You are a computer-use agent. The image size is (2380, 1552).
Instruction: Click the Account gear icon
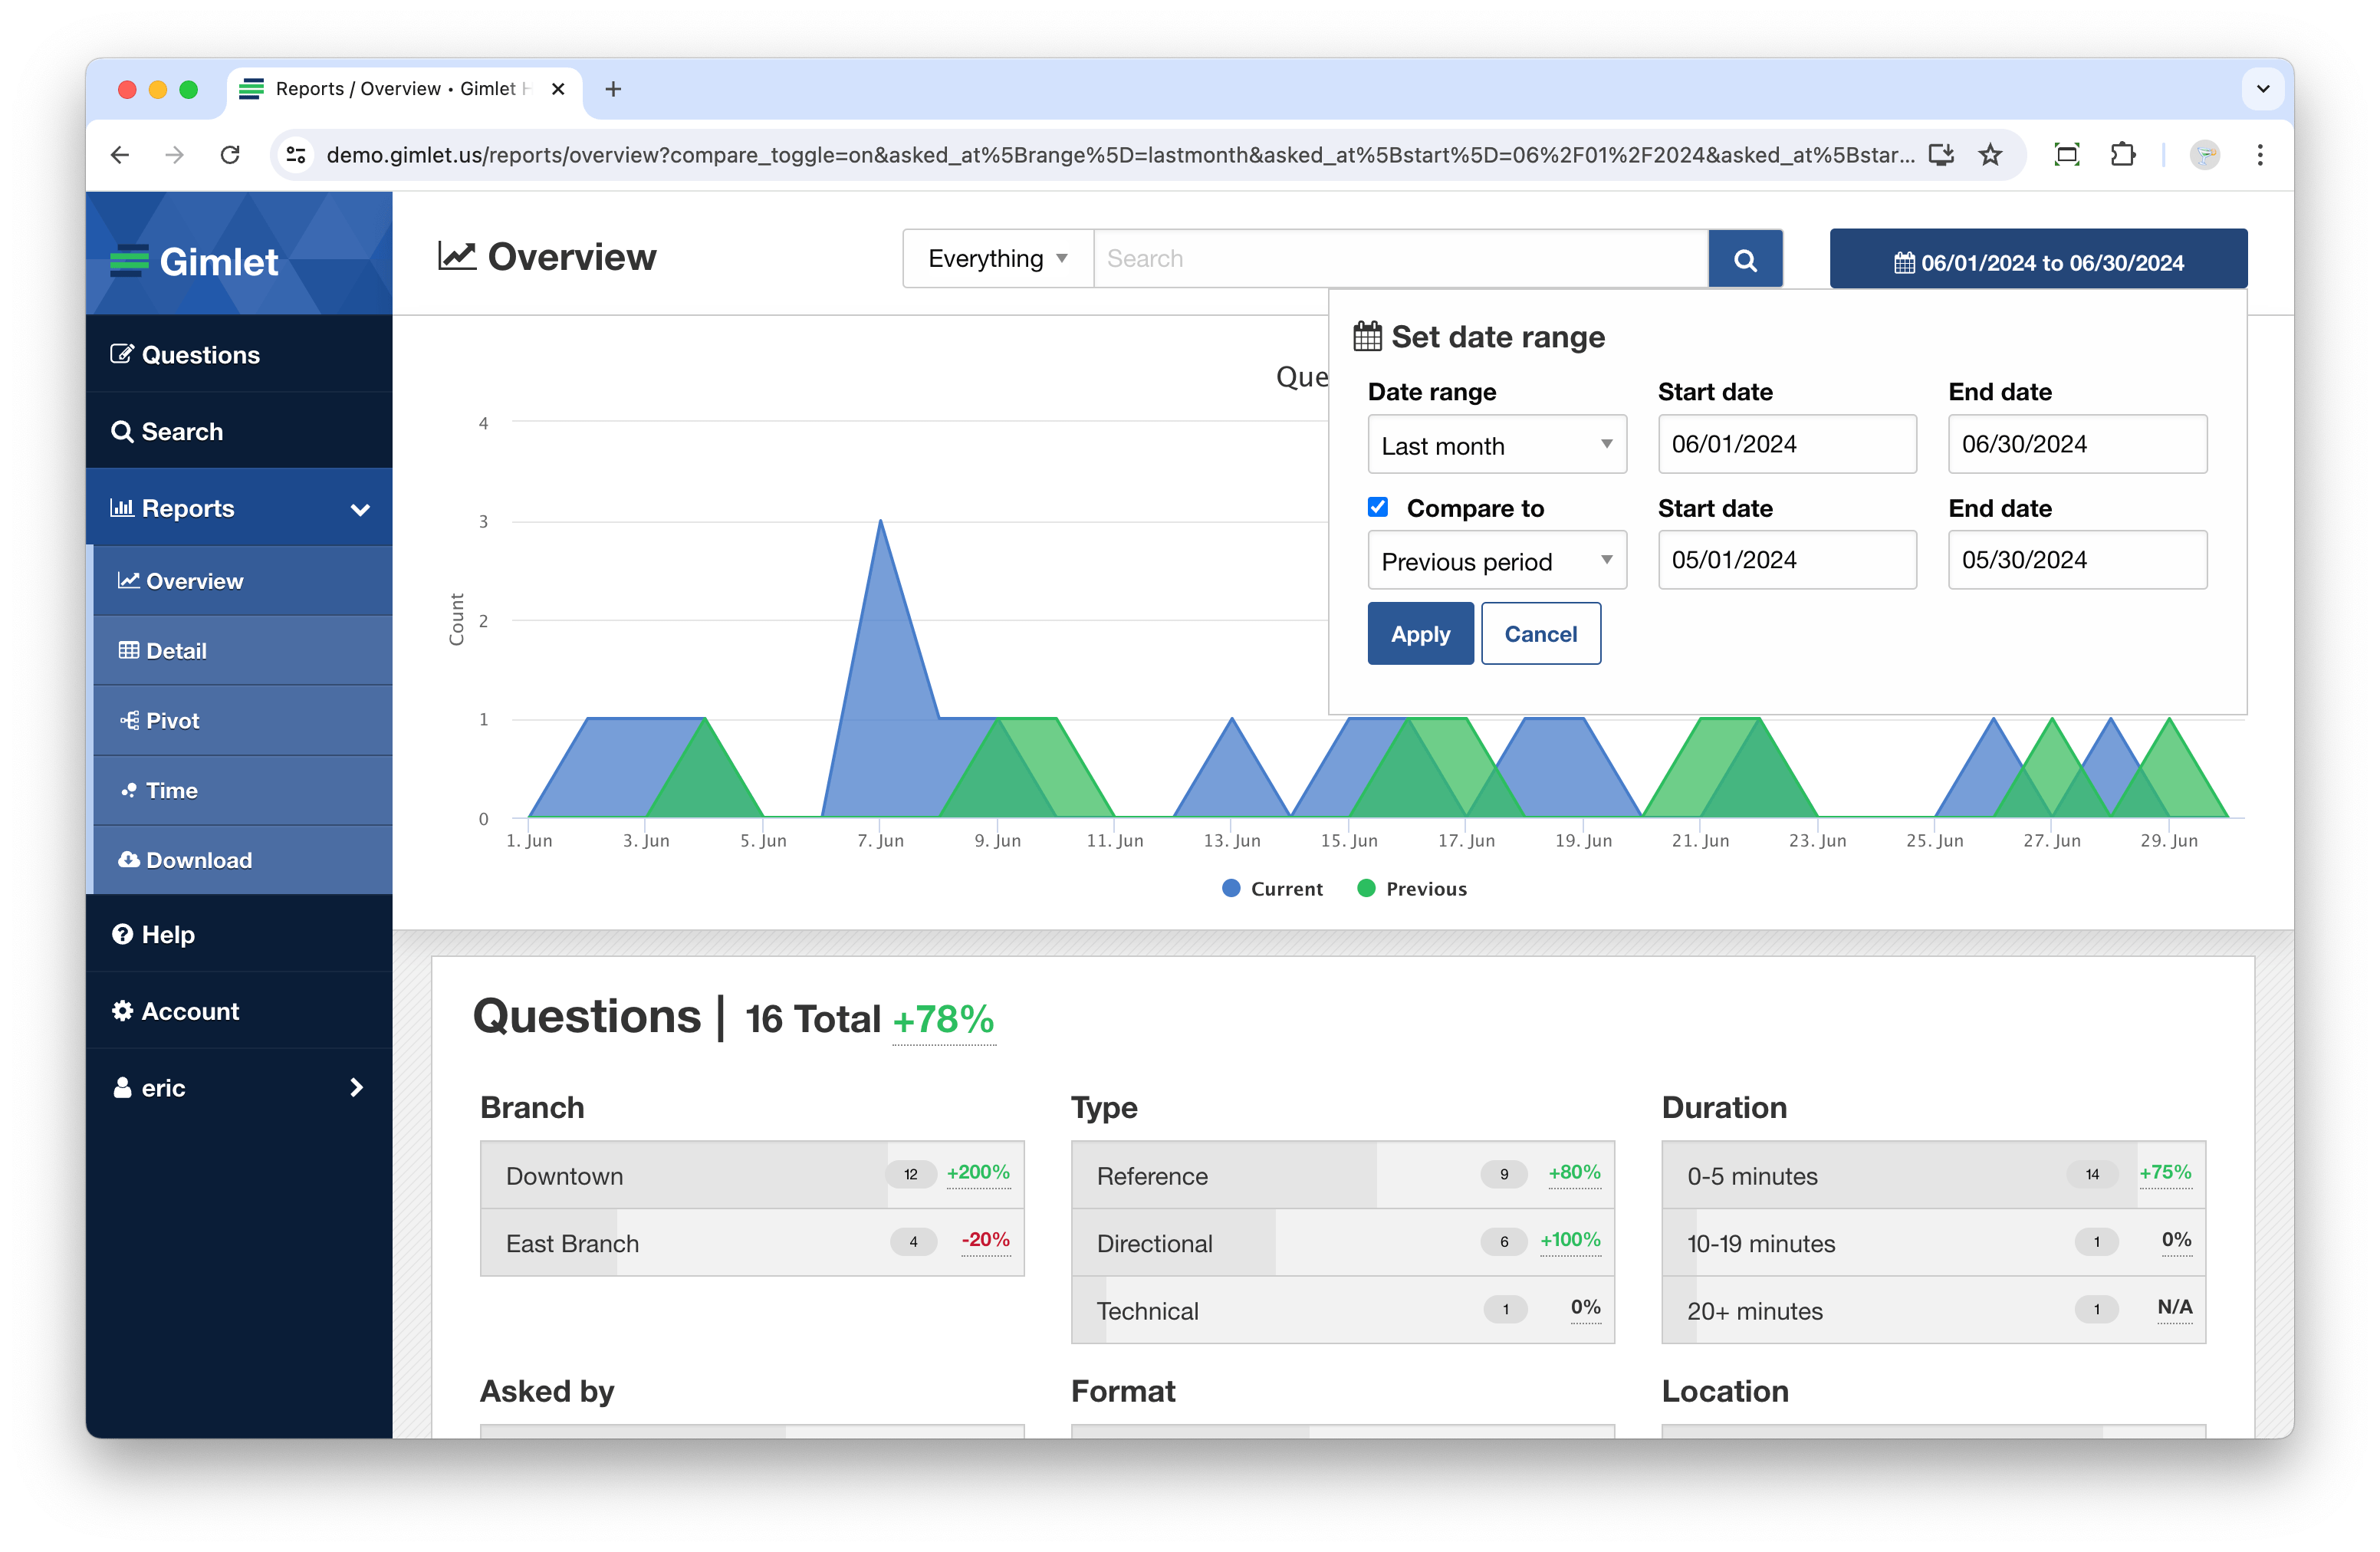[x=122, y=1011]
